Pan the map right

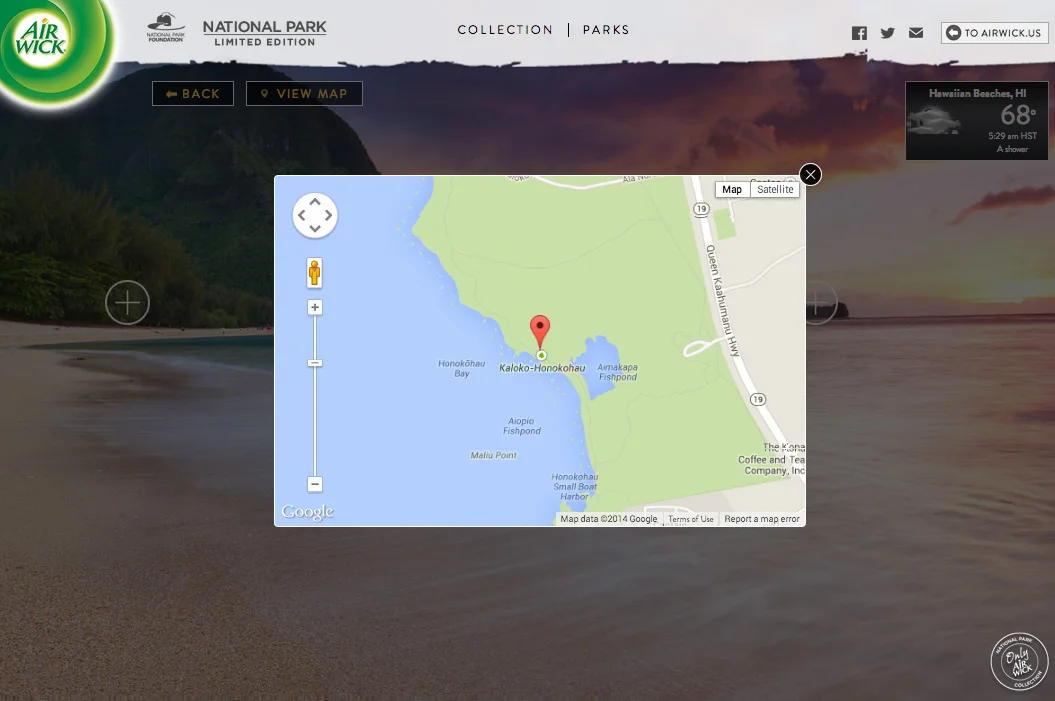pos(328,215)
